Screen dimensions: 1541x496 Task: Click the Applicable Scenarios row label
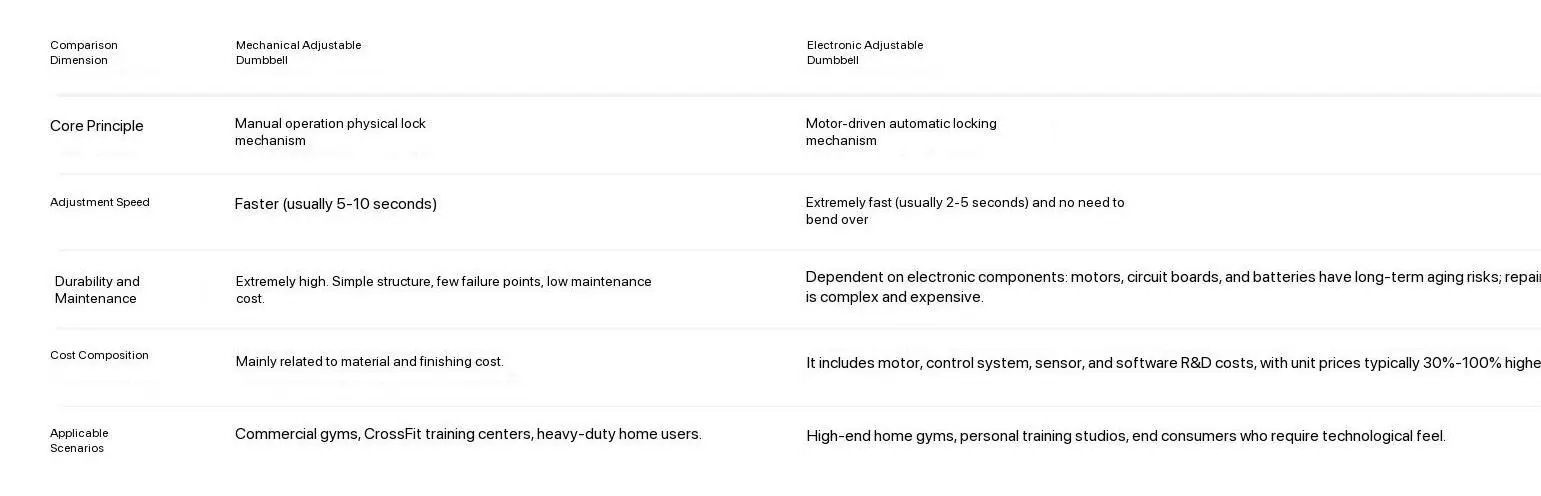[x=79, y=440]
